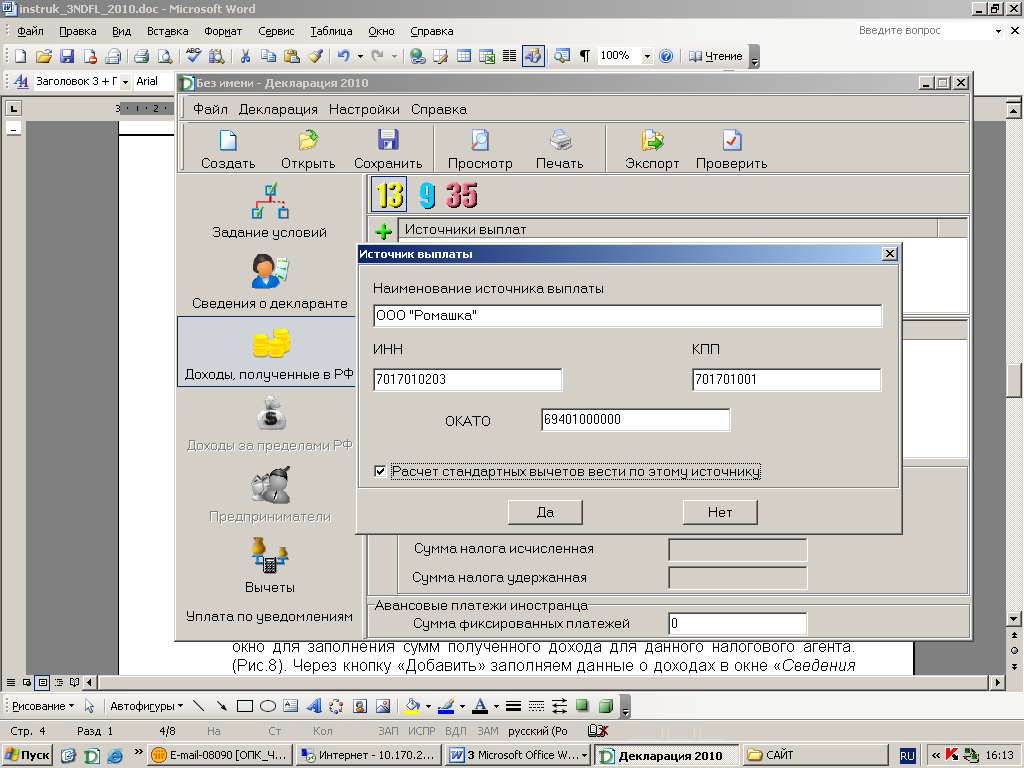Open fill color dropdown arrow in drawing toolbar
Viewport: 1024px width, 768px height.
click(x=428, y=706)
